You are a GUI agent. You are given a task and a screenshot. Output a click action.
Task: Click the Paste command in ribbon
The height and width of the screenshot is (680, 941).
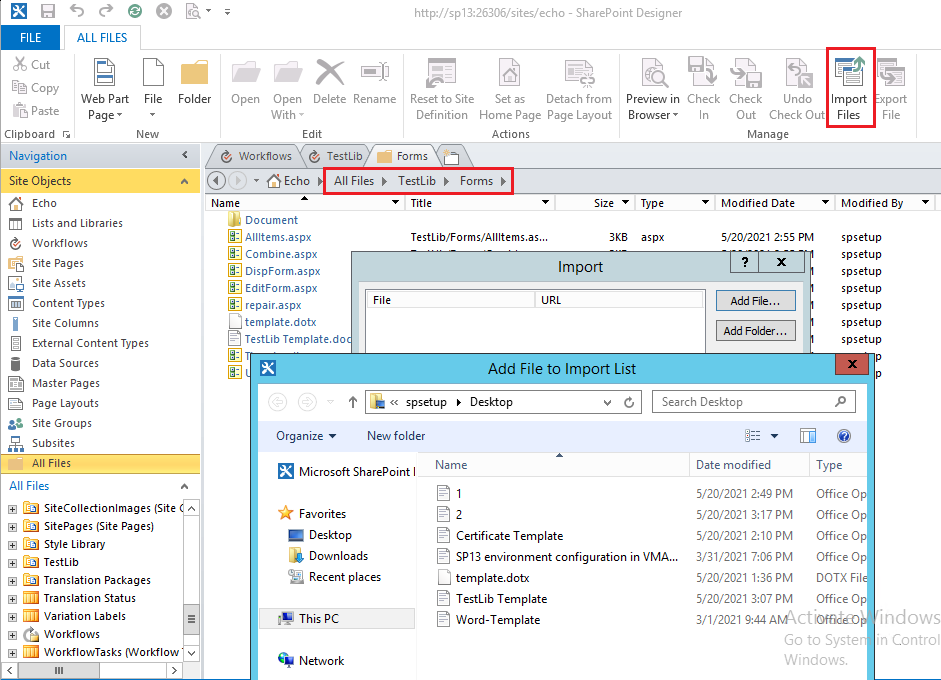(x=36, y=110)
